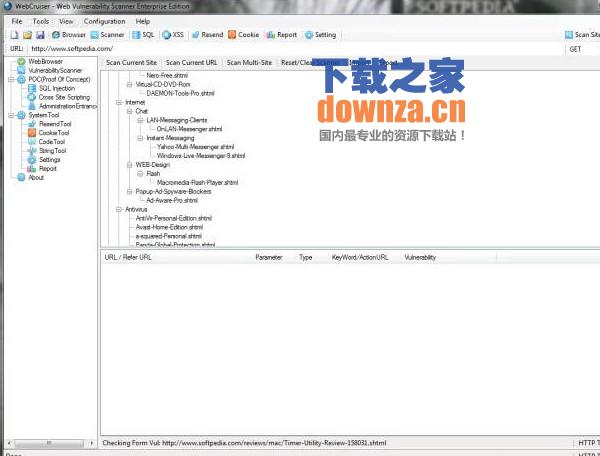This screenshot has height=456, width=600.
Task: Open the Tools menu
Action: (x=40, y=21)
